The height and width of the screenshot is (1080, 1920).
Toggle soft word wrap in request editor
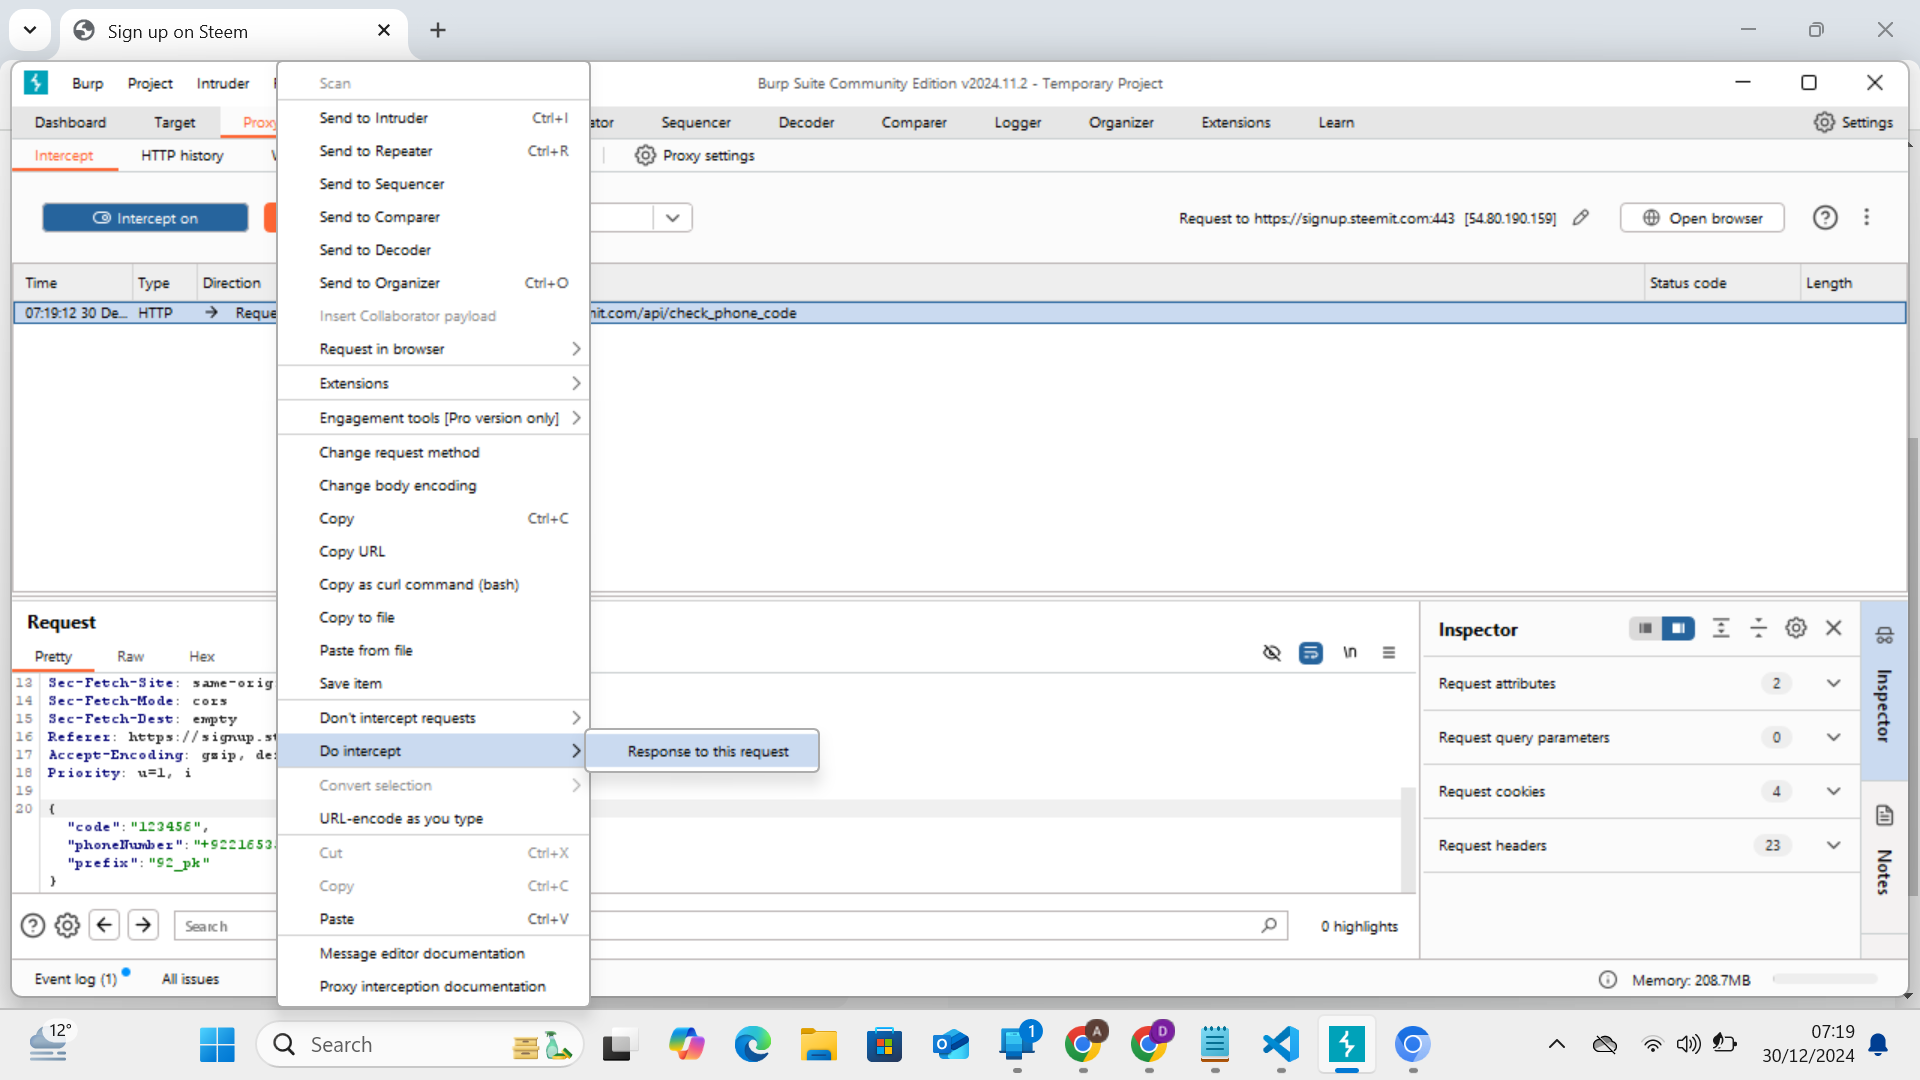click(x=1310, y=652)
